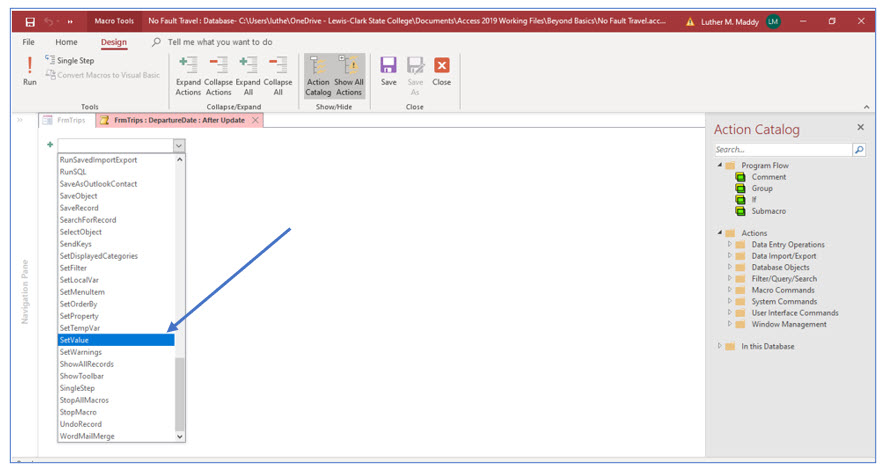
Task: Choose RunSQL from the action list
Action: point(116,172)
